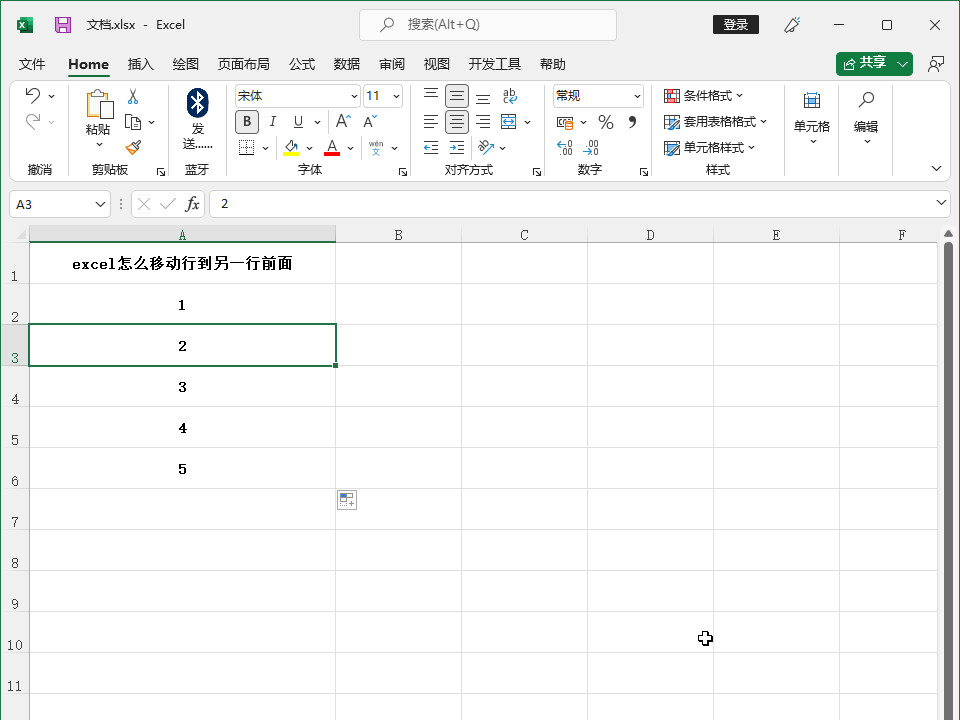Image resolution: width=960 pixels, height=720 pixels.
Task: Expand 套用表格格式 dropdown
Action: 715,122
